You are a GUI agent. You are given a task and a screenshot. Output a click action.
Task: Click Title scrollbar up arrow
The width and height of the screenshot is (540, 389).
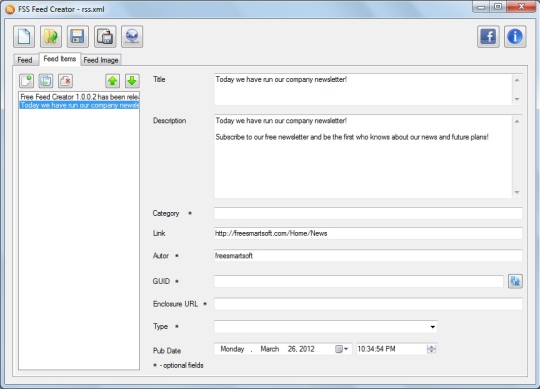click(517, 80)
